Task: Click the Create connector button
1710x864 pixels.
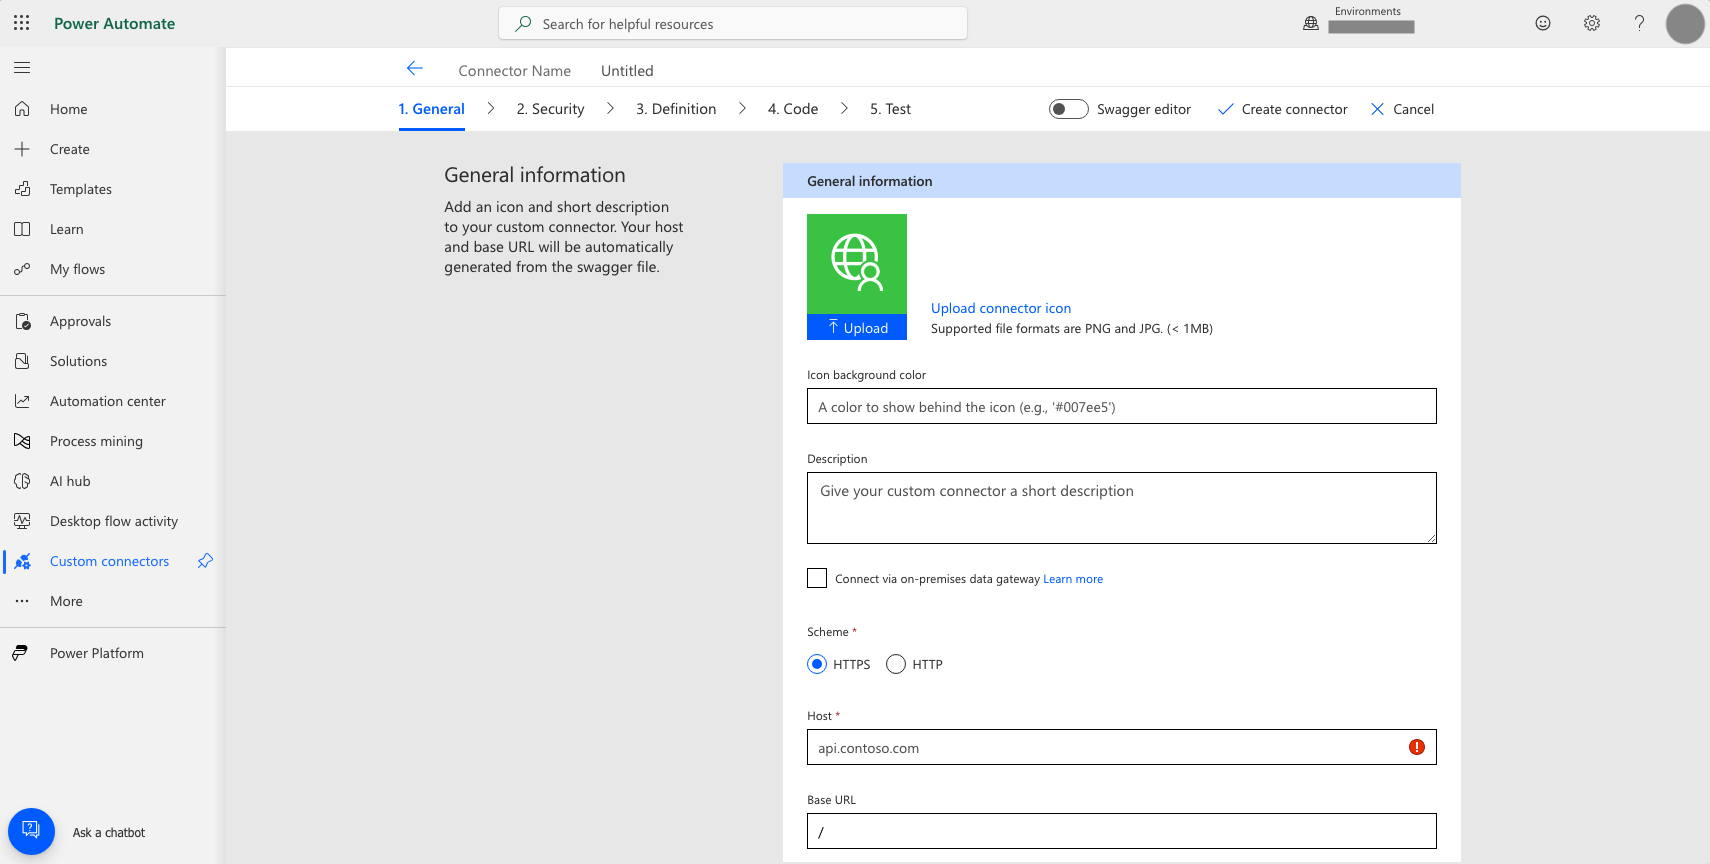Action: tap(1283, 109)
